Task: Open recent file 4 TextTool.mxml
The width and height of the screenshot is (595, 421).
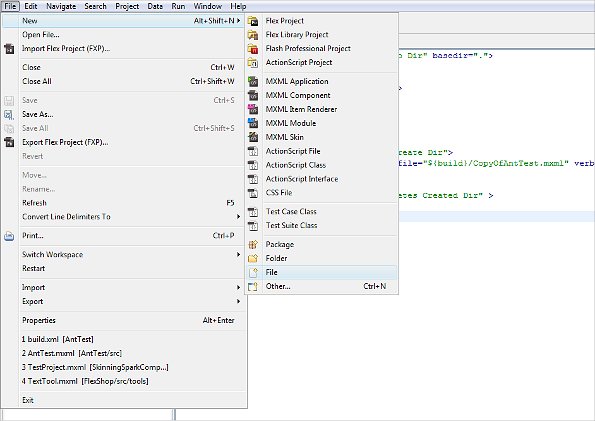Action: 124,381
